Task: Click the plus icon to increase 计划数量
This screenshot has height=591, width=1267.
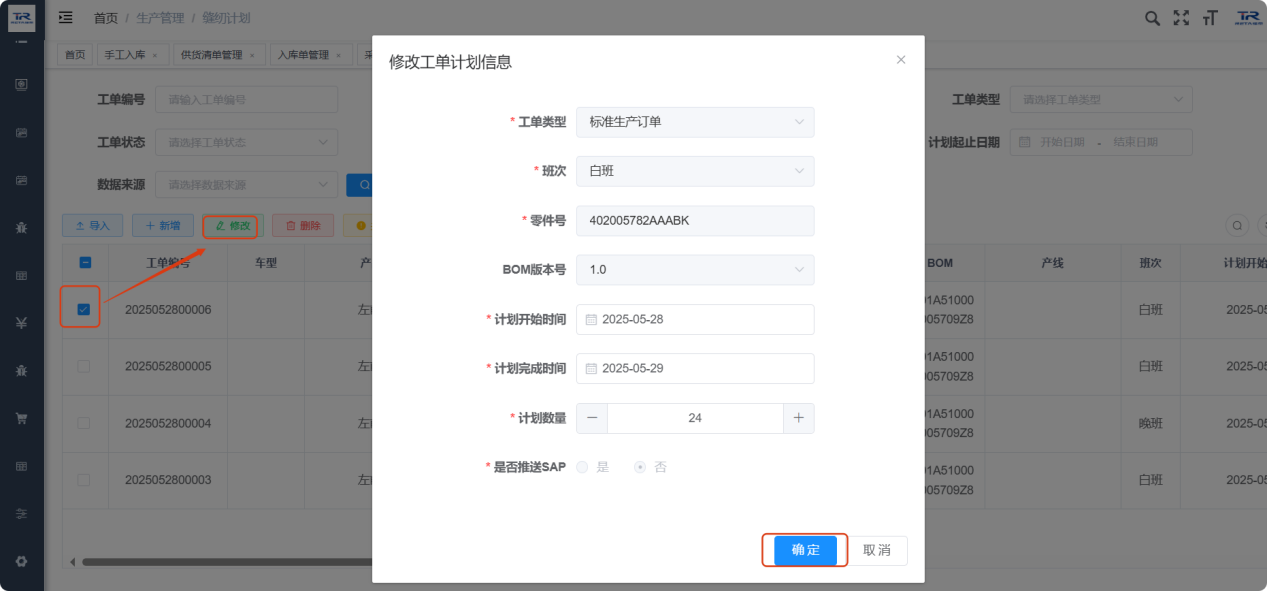Action: [x=798, y=418]
